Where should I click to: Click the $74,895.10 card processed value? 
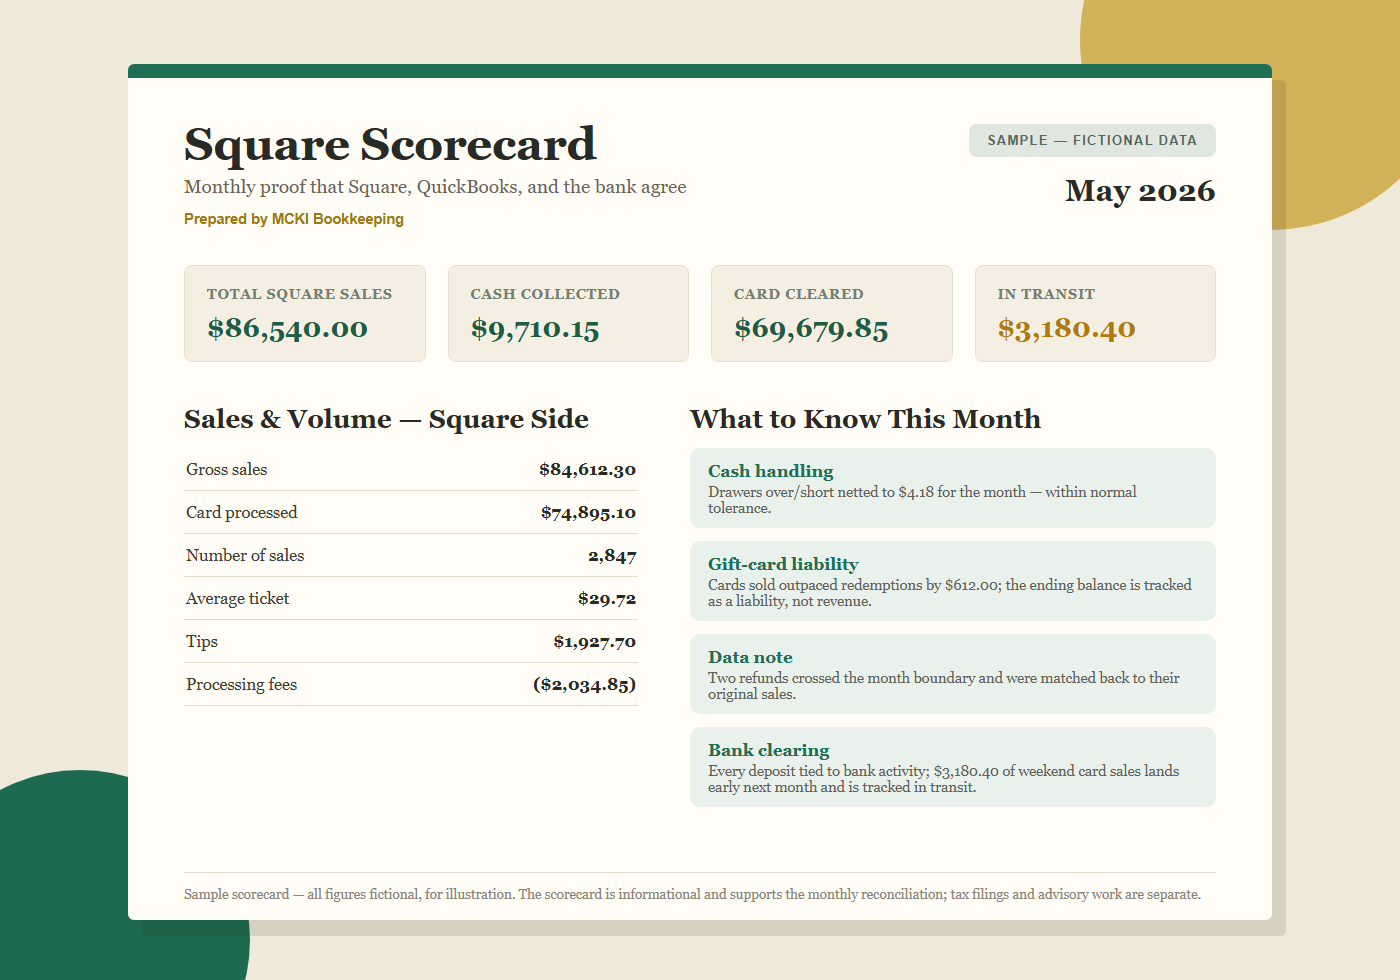tap(588, 512)
